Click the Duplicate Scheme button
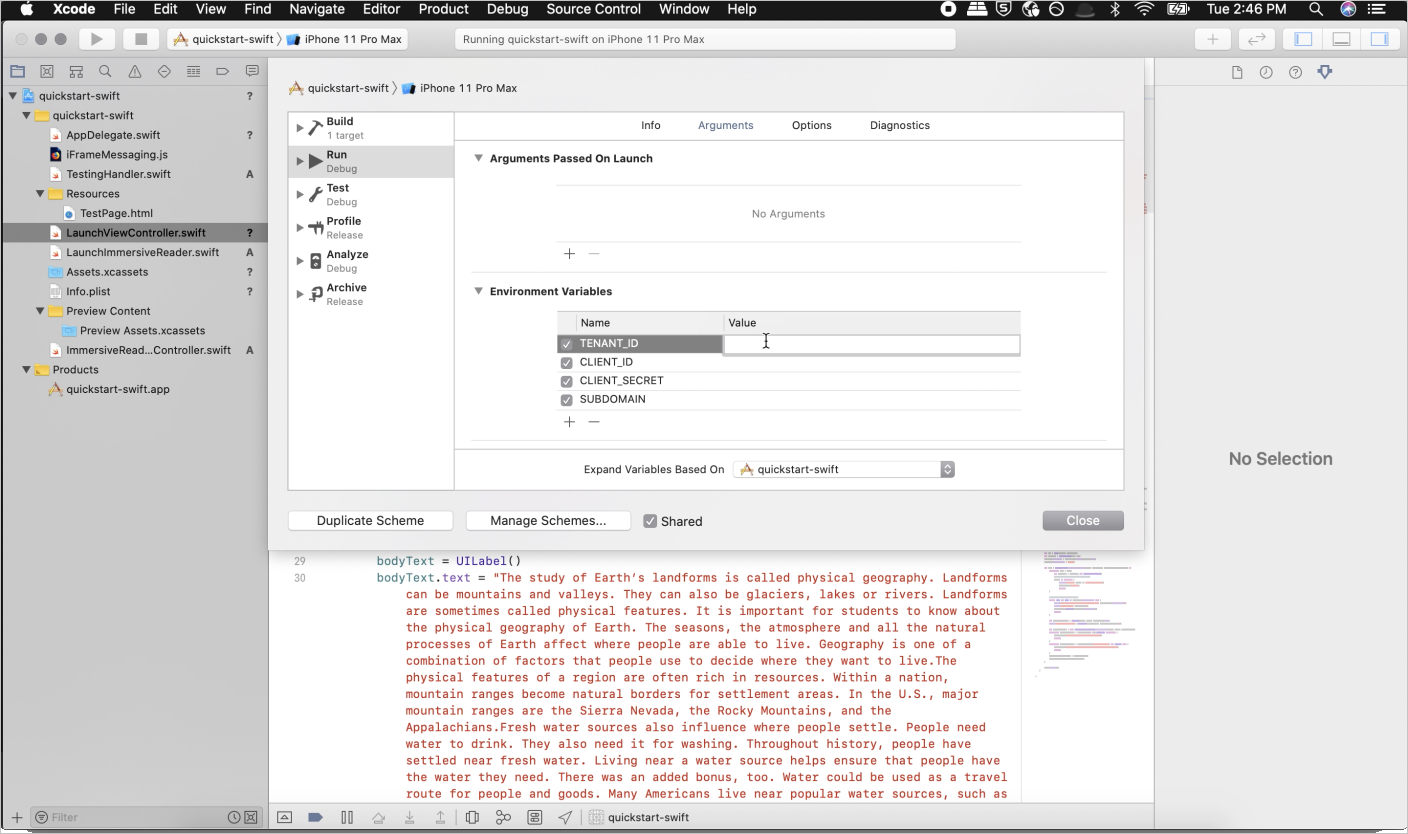Viewport: 1408px width, 834px height. [x=370, y=520]
